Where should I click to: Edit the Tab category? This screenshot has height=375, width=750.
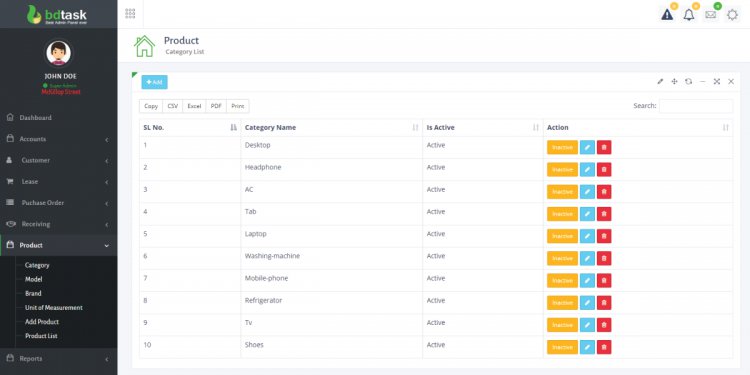(x=587, y=214)
